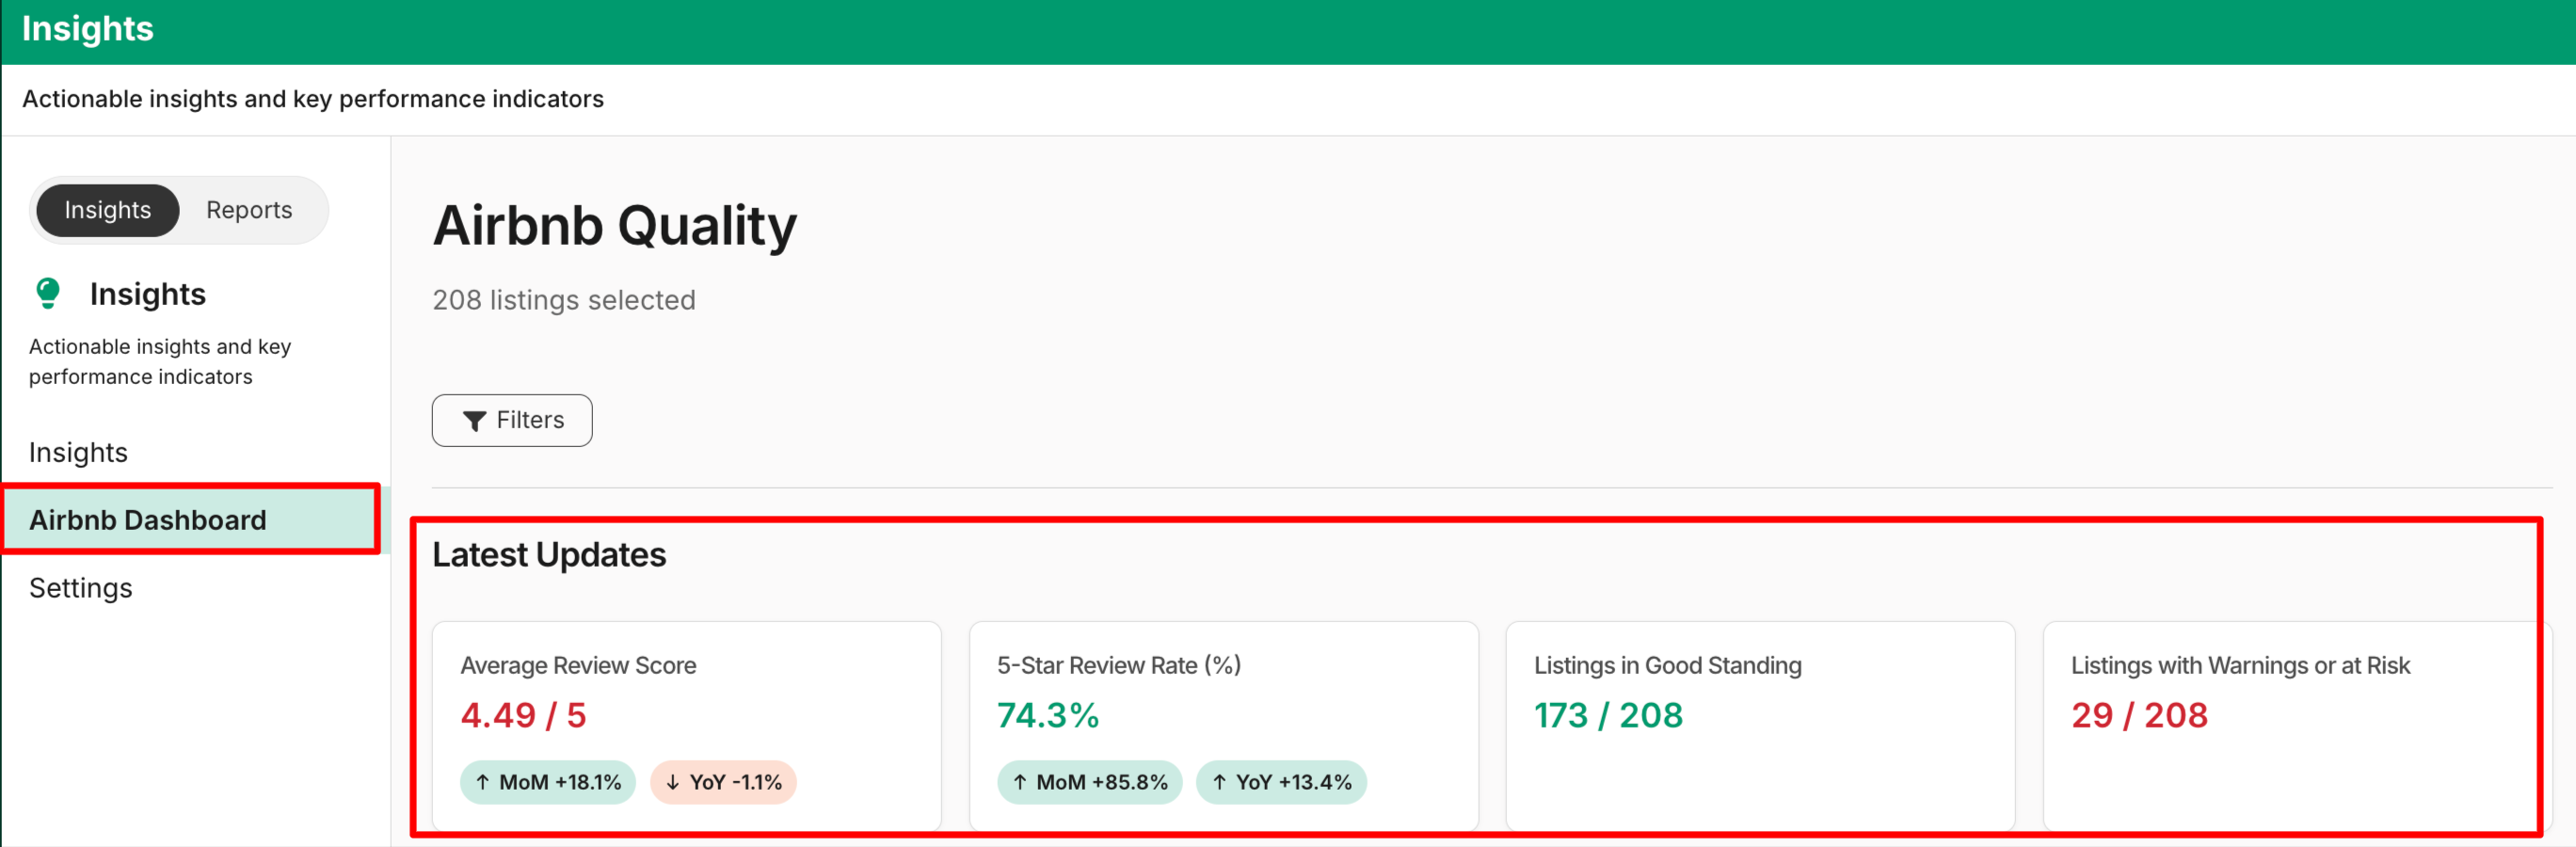Click the YoY +13.4% badge
Image resolution: width=2576 pixels, height=847 pixels.
(1281, 782)
